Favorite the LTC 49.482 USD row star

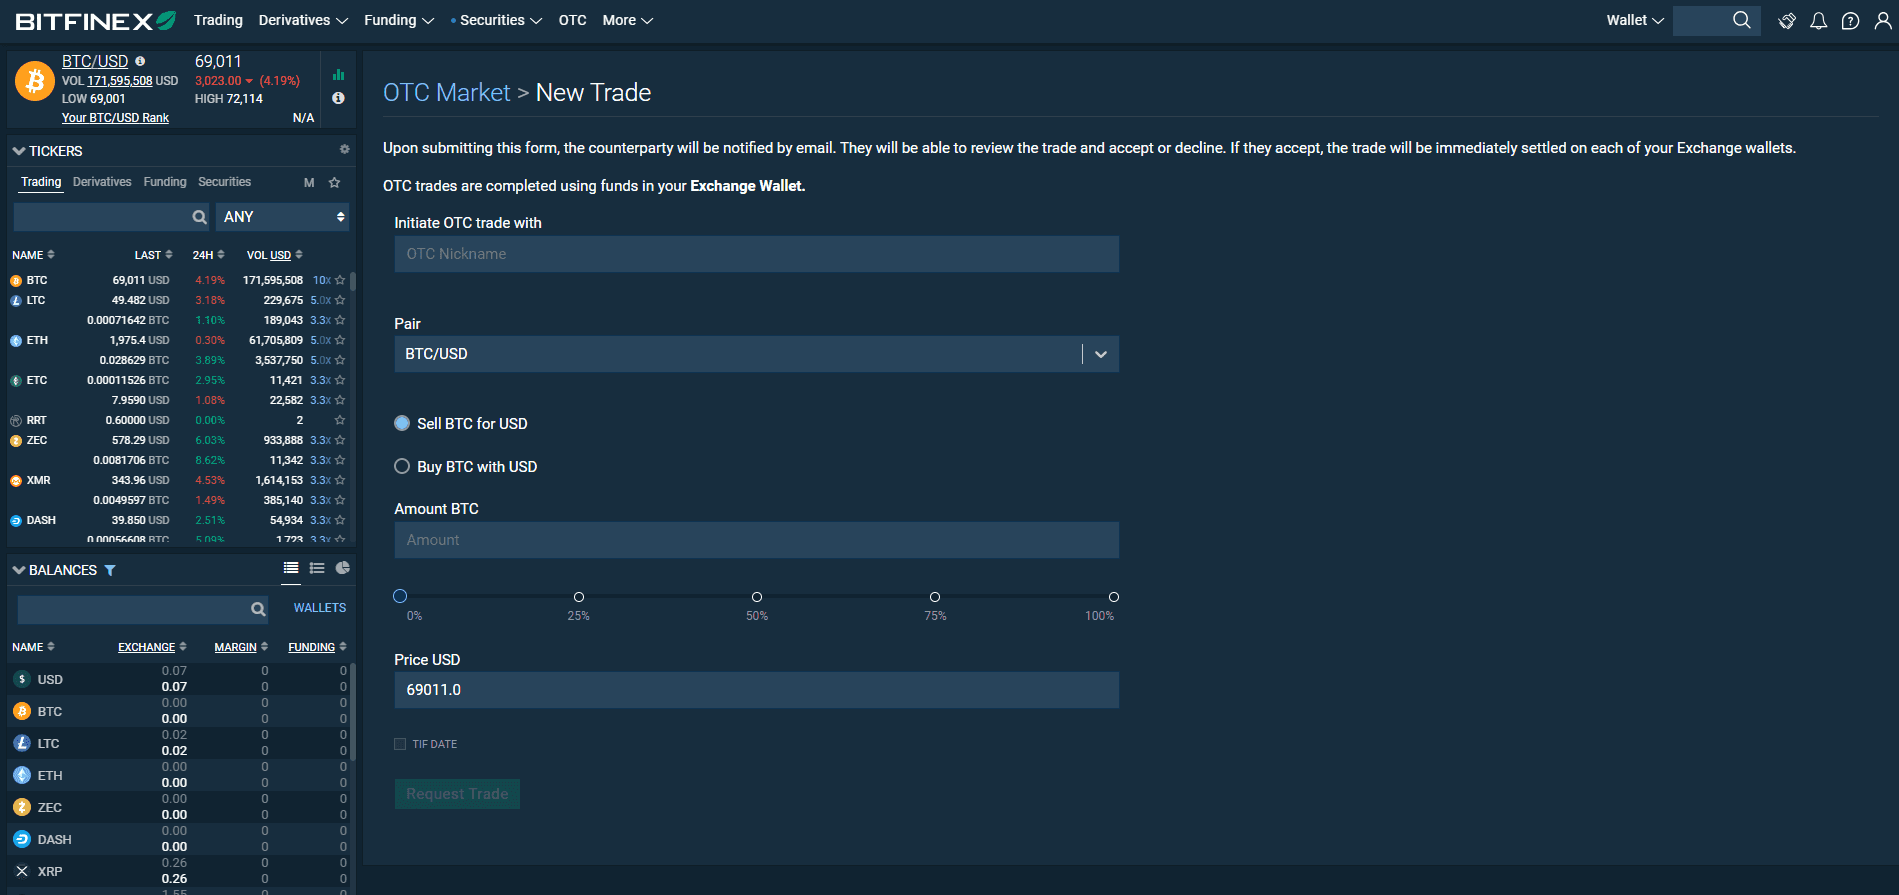(340, 300)
